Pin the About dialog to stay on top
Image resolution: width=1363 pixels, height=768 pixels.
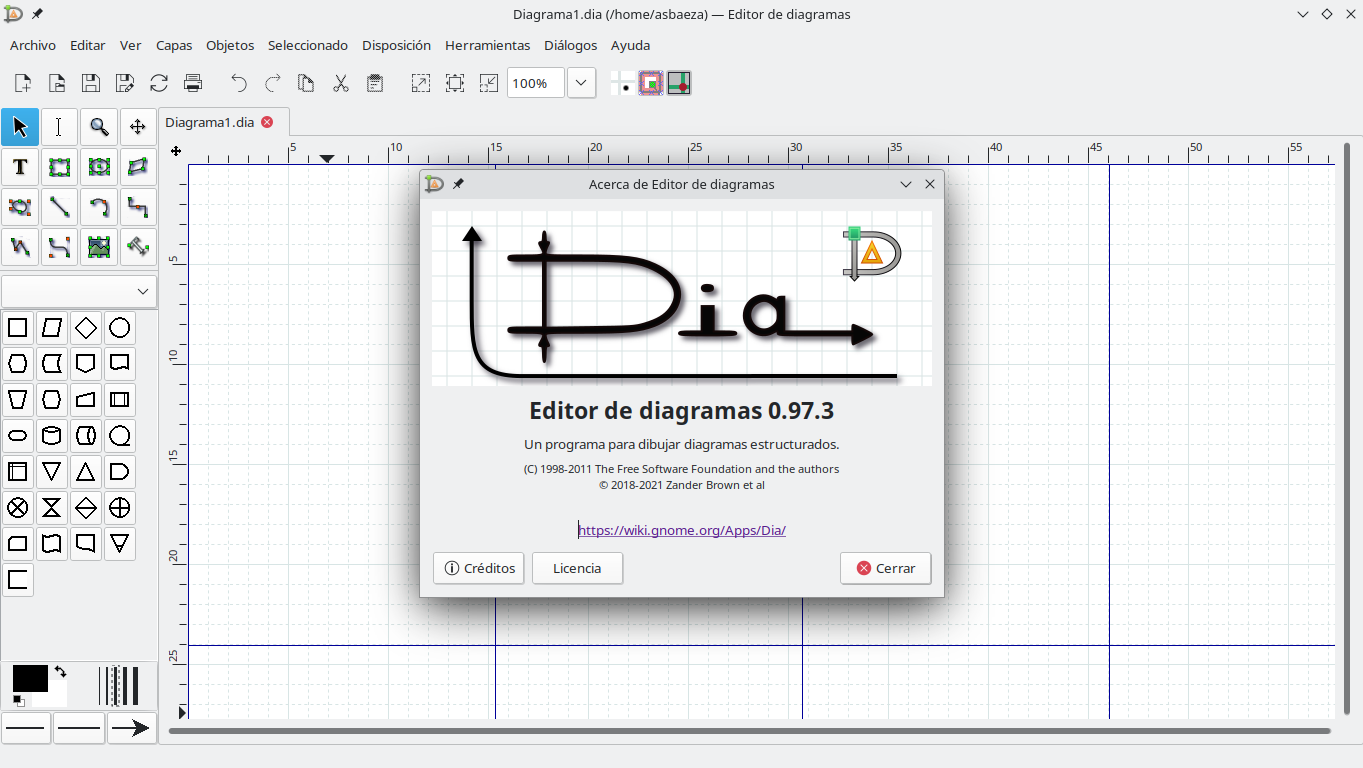pos(458,184)
